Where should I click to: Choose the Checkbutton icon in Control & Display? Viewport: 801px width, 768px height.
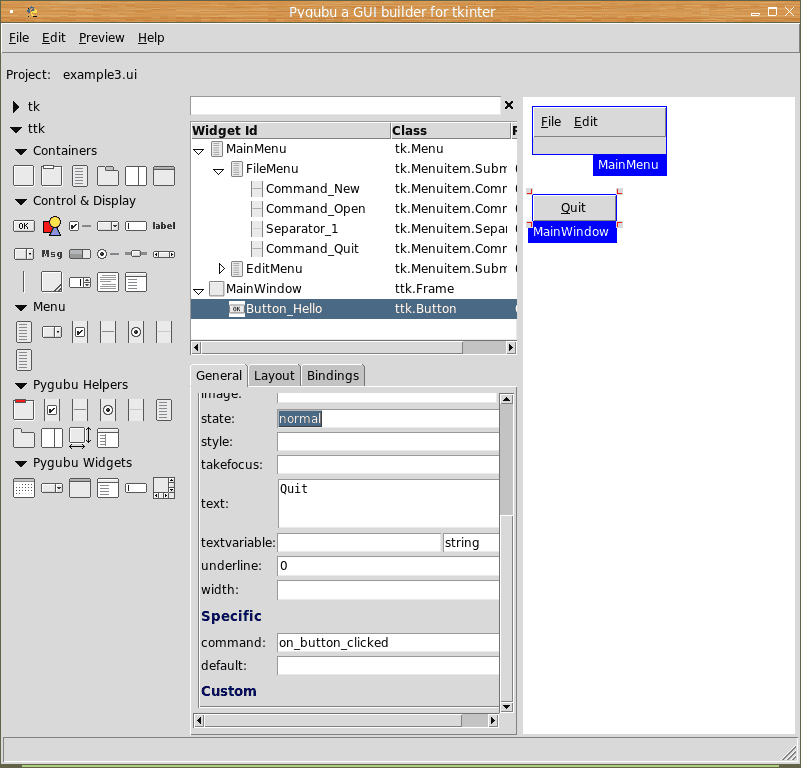tap(80, 226)
